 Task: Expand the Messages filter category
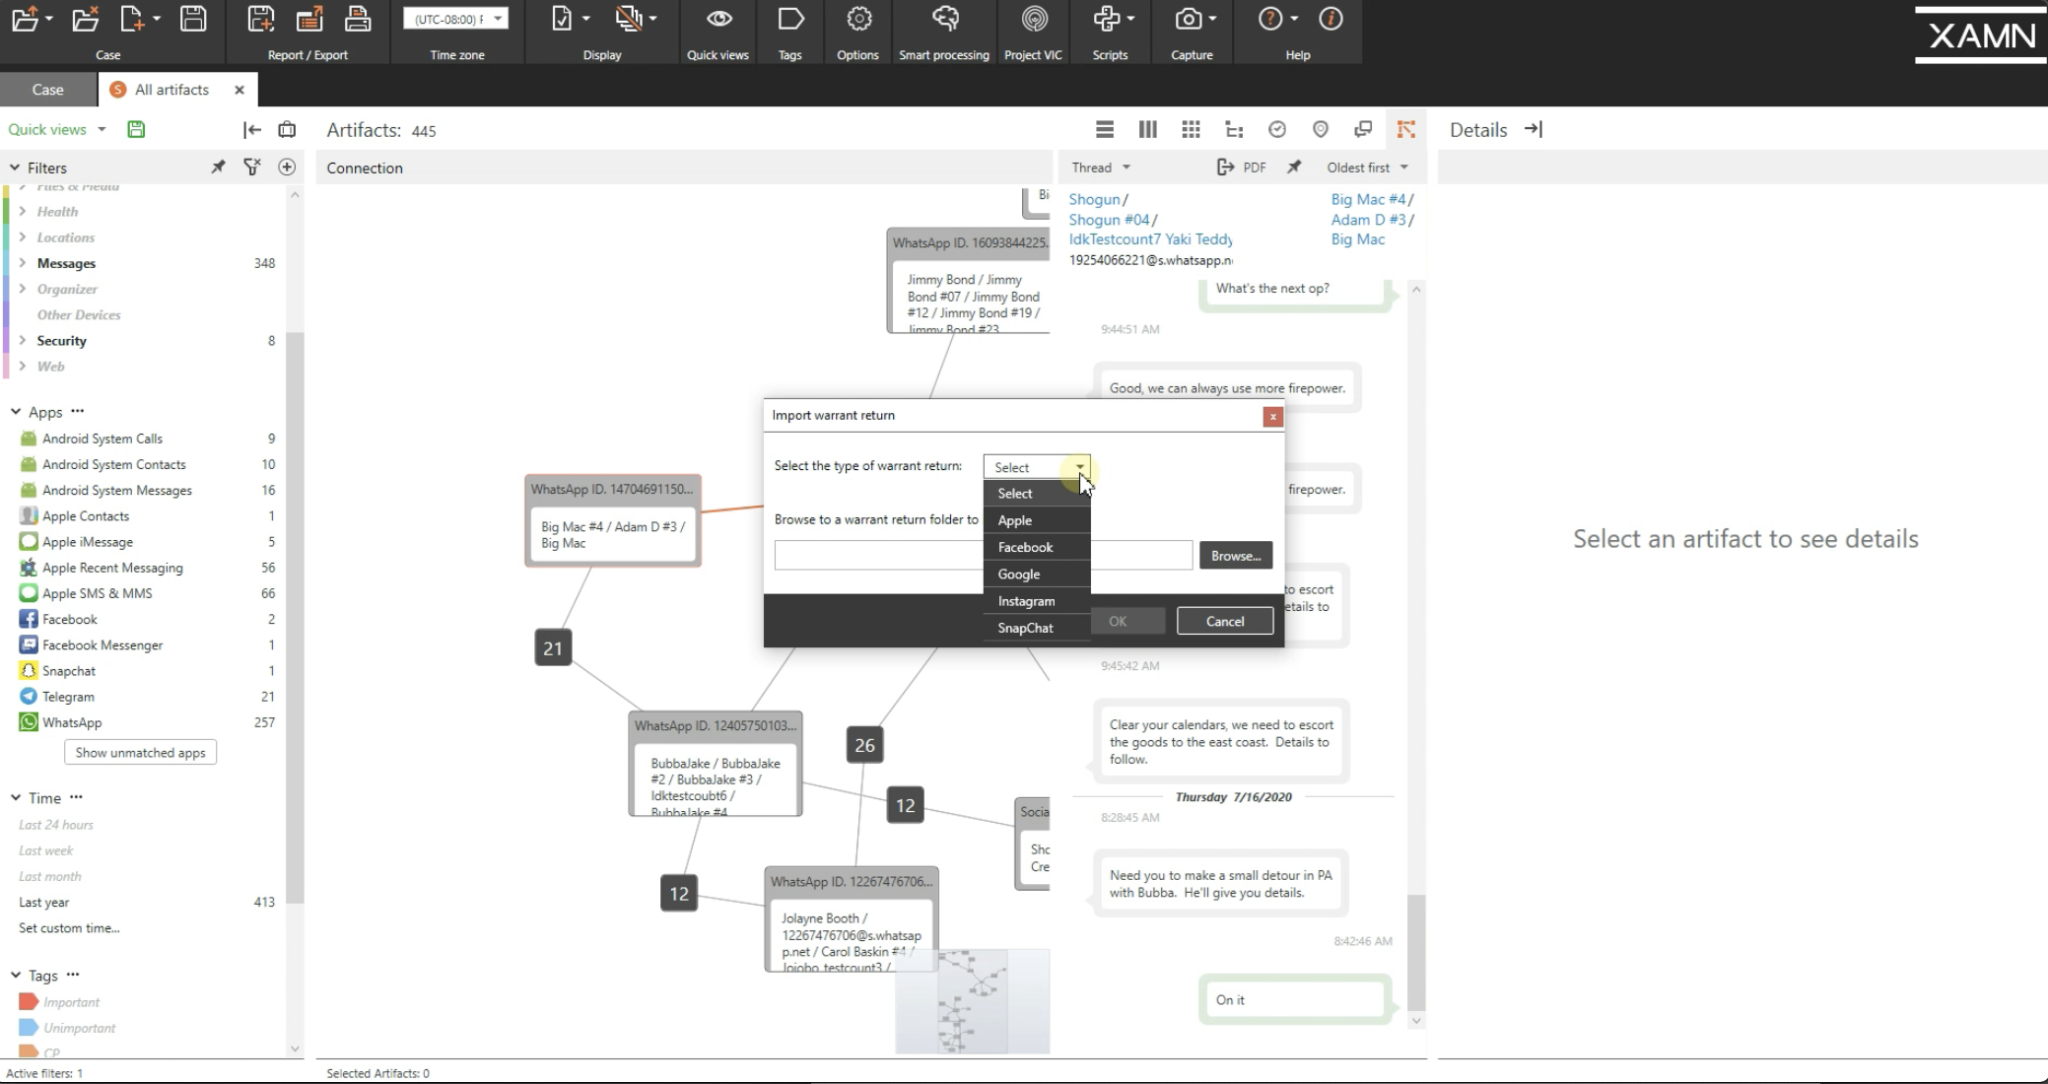coord(22,263)
